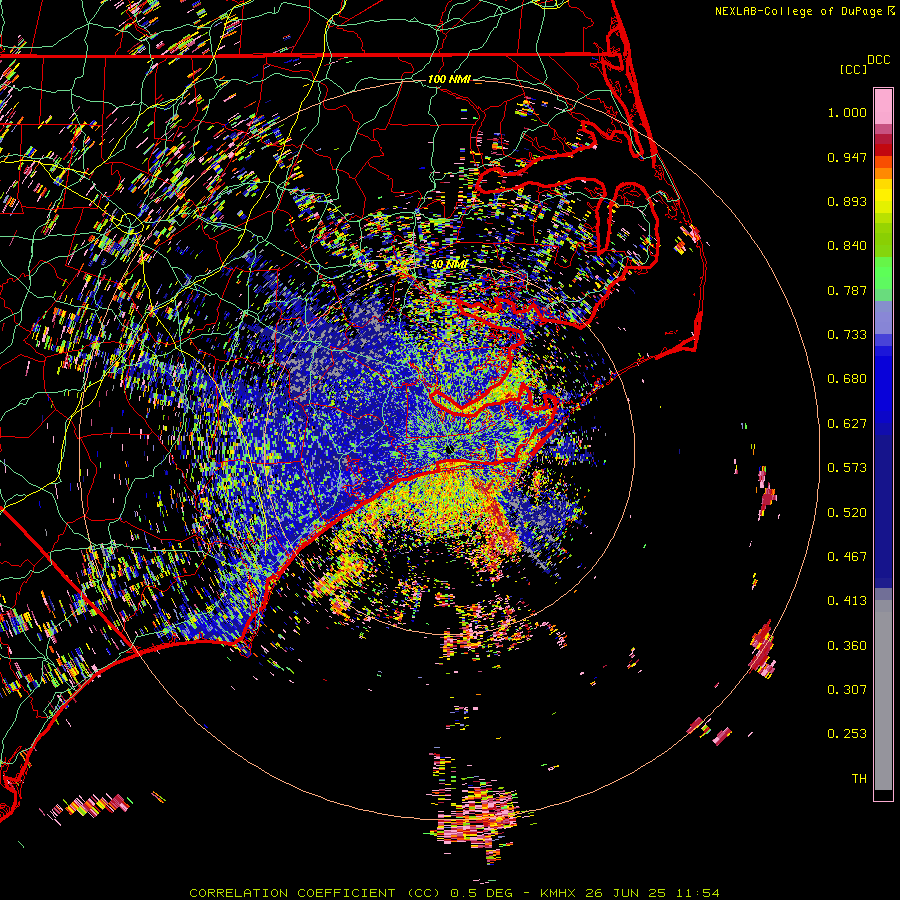Click the 0.573 scale value

(847, 468)
